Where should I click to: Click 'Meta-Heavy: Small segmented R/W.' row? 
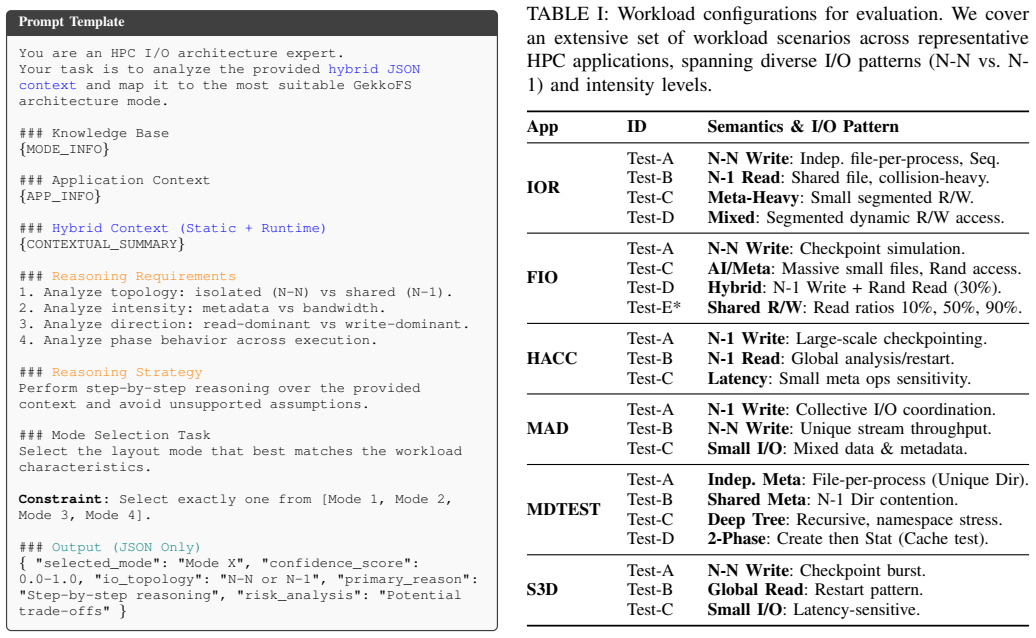point(840,198)
